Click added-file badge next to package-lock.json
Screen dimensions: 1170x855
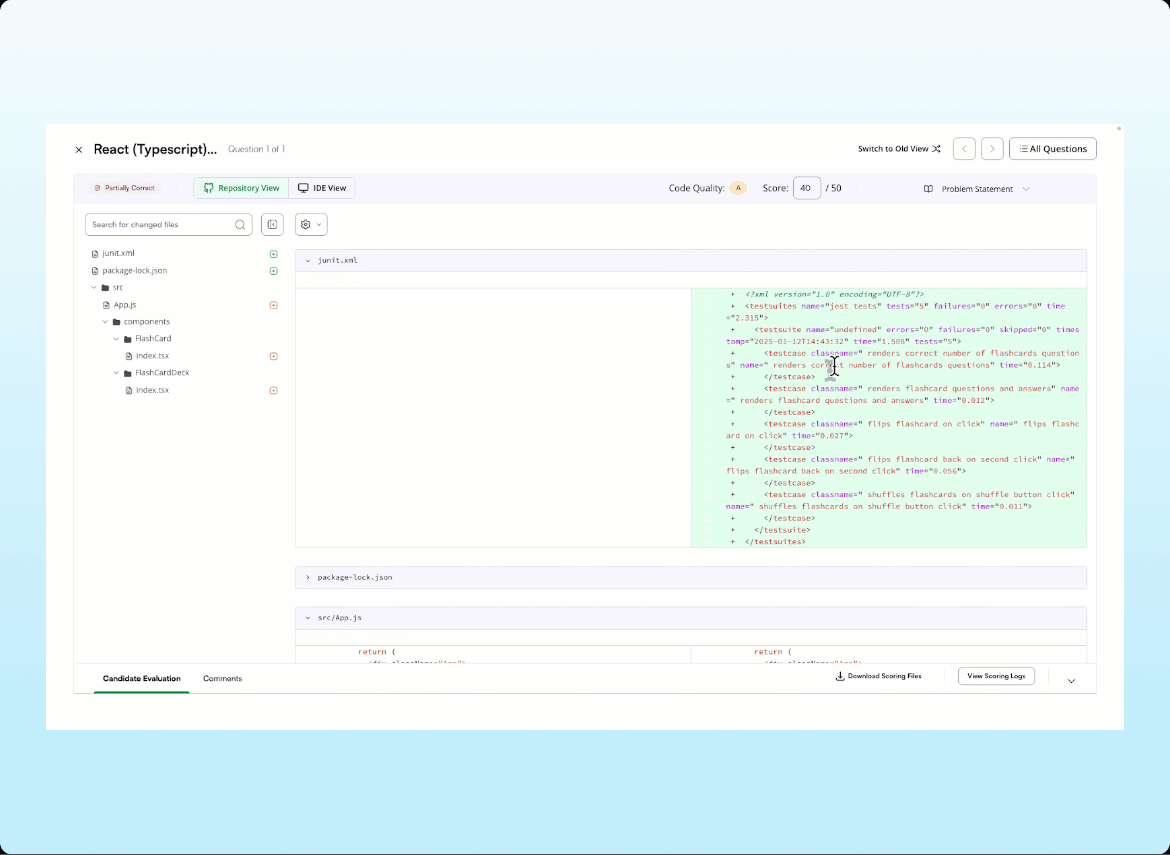point(274,271)
